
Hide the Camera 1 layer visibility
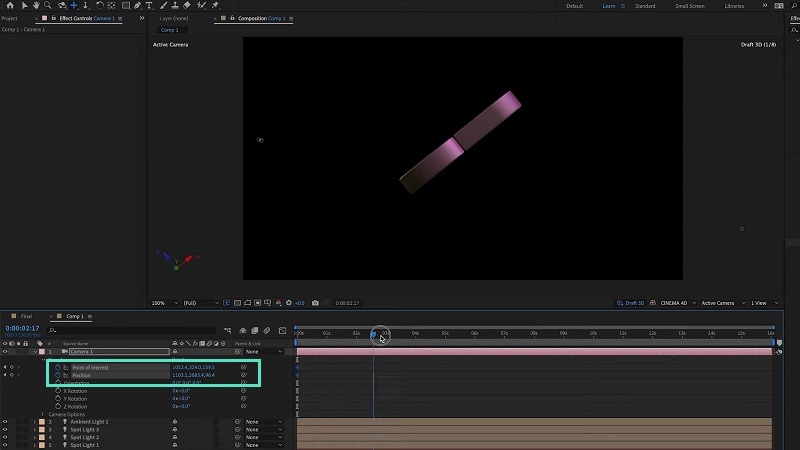pyautogui.click(x=5, y=352)
